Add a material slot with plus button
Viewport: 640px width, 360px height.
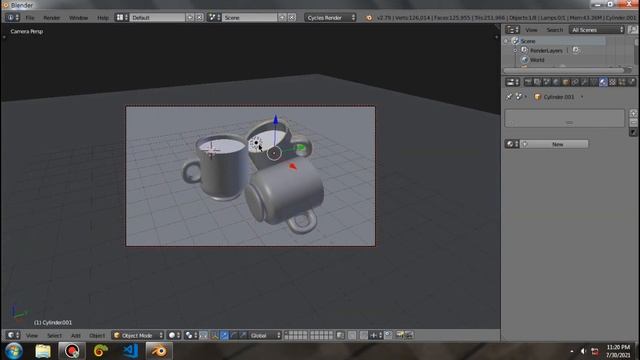(x=633, y=113)
